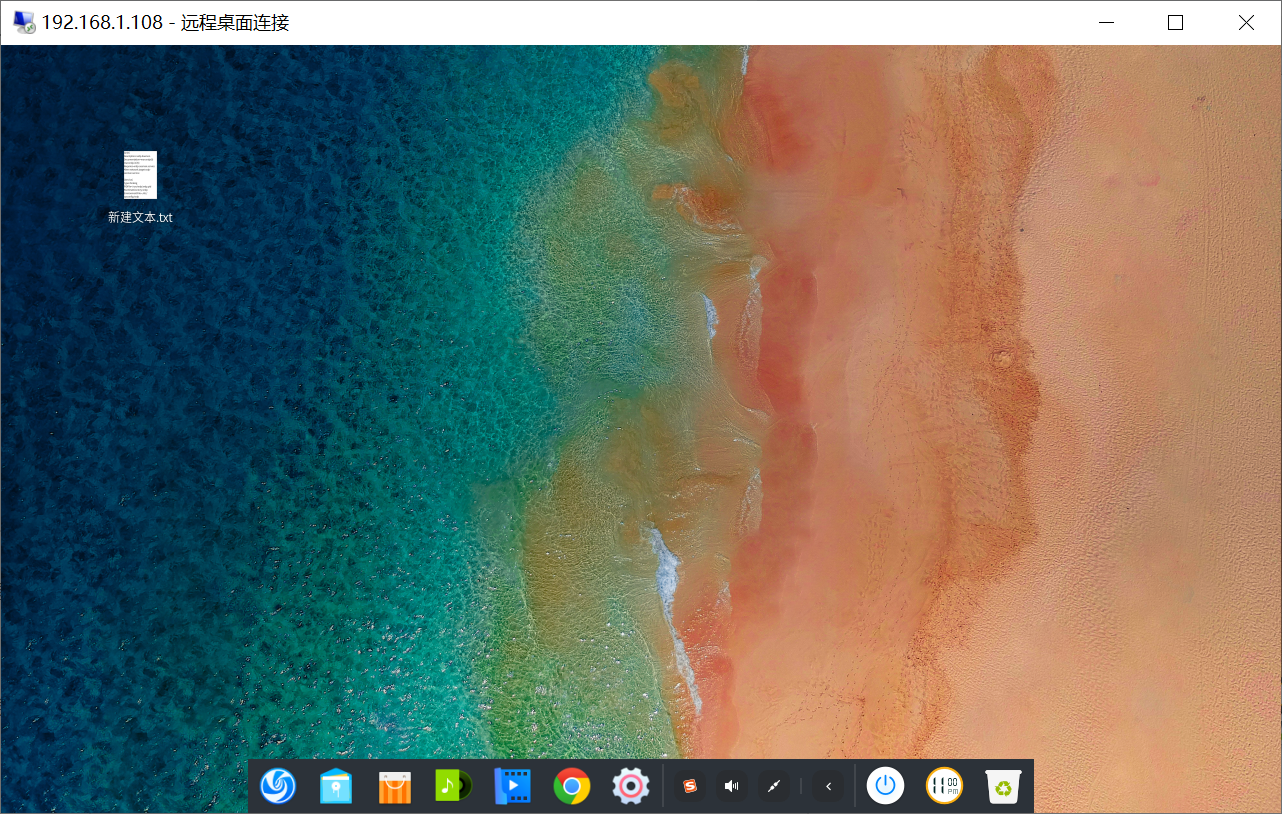
Task: Select the 新建文本.txt filename label
Action: coord(140,216)
